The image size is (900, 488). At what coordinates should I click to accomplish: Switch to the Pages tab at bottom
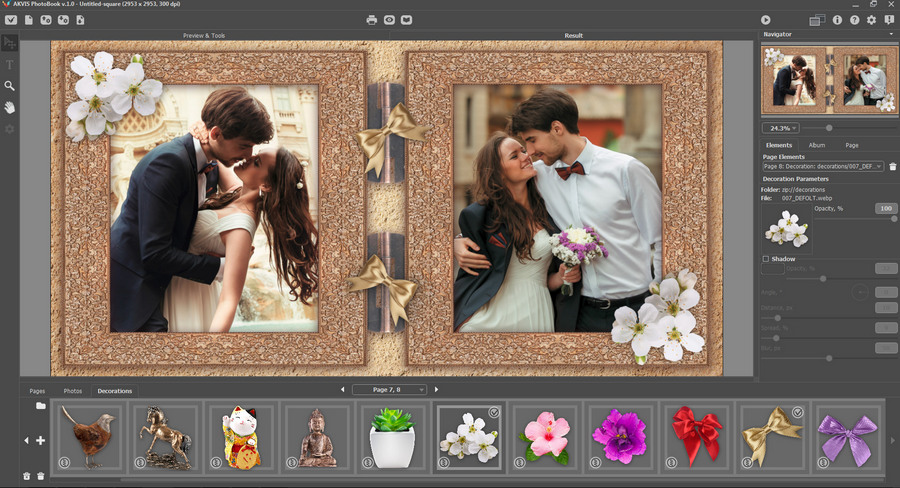coord(37,391)
